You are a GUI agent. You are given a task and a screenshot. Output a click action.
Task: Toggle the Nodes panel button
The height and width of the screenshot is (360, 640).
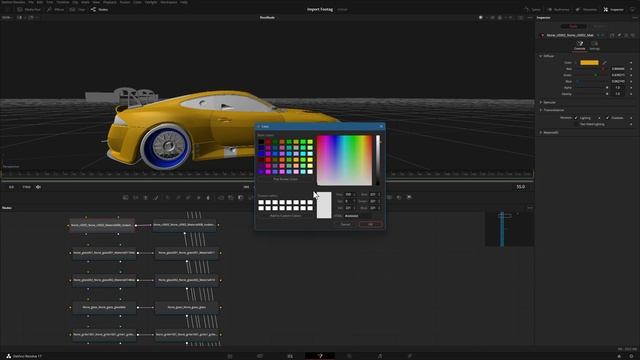click(99, 9)
